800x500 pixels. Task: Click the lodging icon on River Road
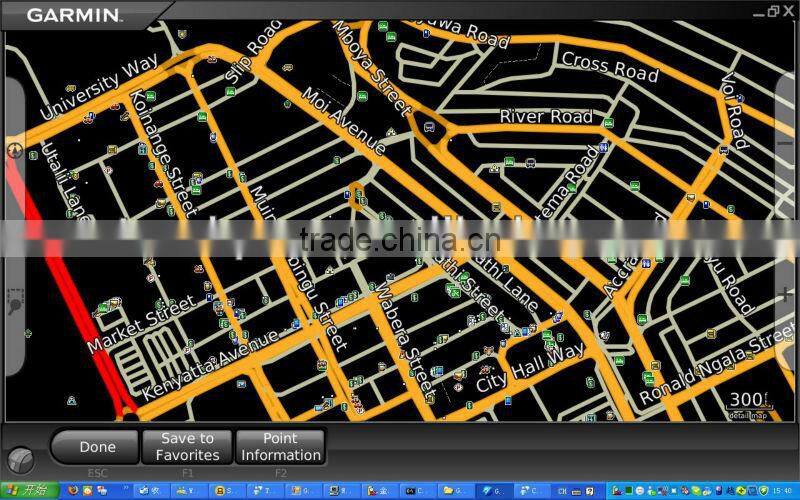(x=608, y=123)
